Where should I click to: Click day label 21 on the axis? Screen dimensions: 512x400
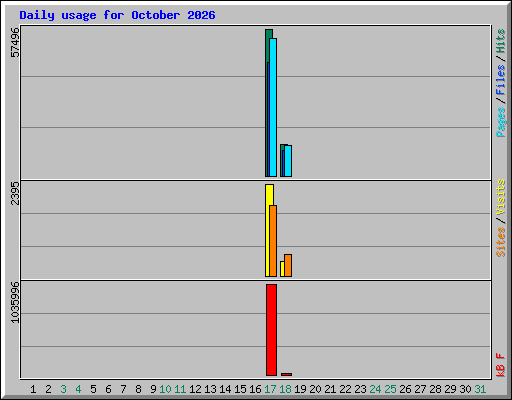[330, 389]
